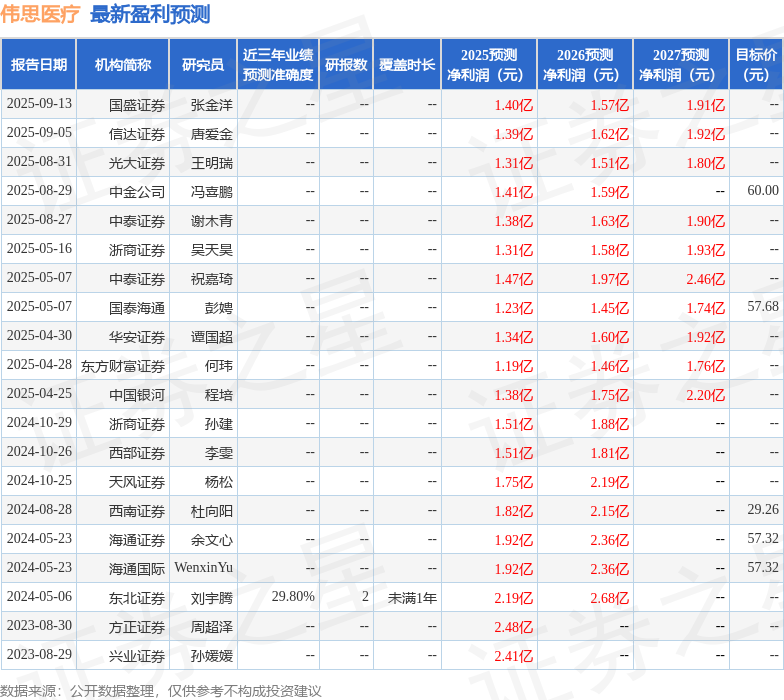The image size is (784, 700).
Task: Click target price 60.00
Action: click(x=763, y=190)
